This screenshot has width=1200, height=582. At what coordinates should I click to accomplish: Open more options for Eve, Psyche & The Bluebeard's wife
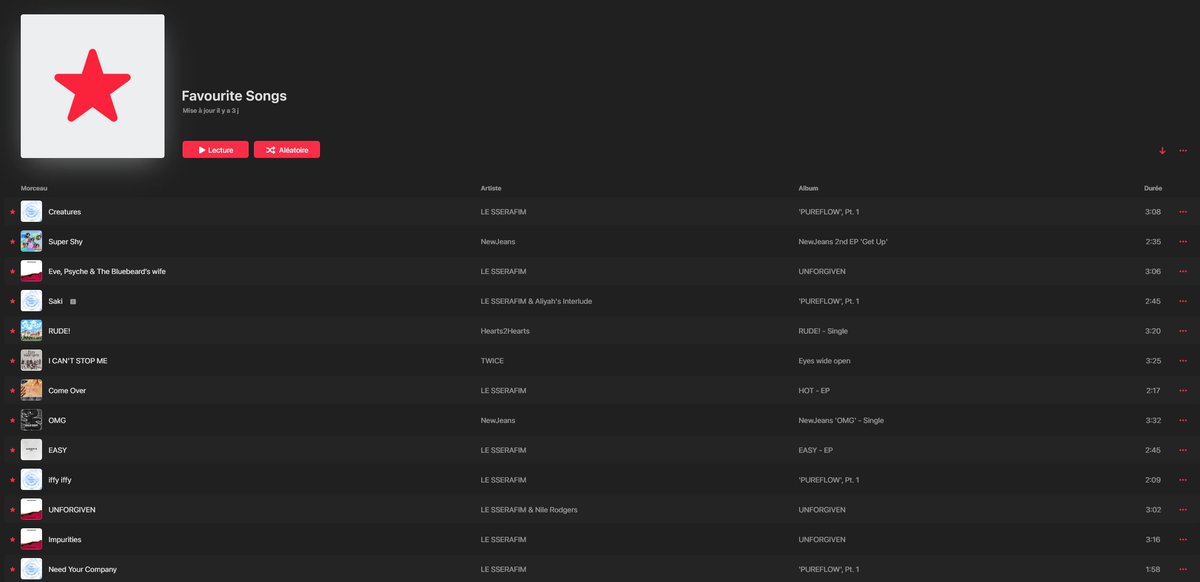[1183, 271]
